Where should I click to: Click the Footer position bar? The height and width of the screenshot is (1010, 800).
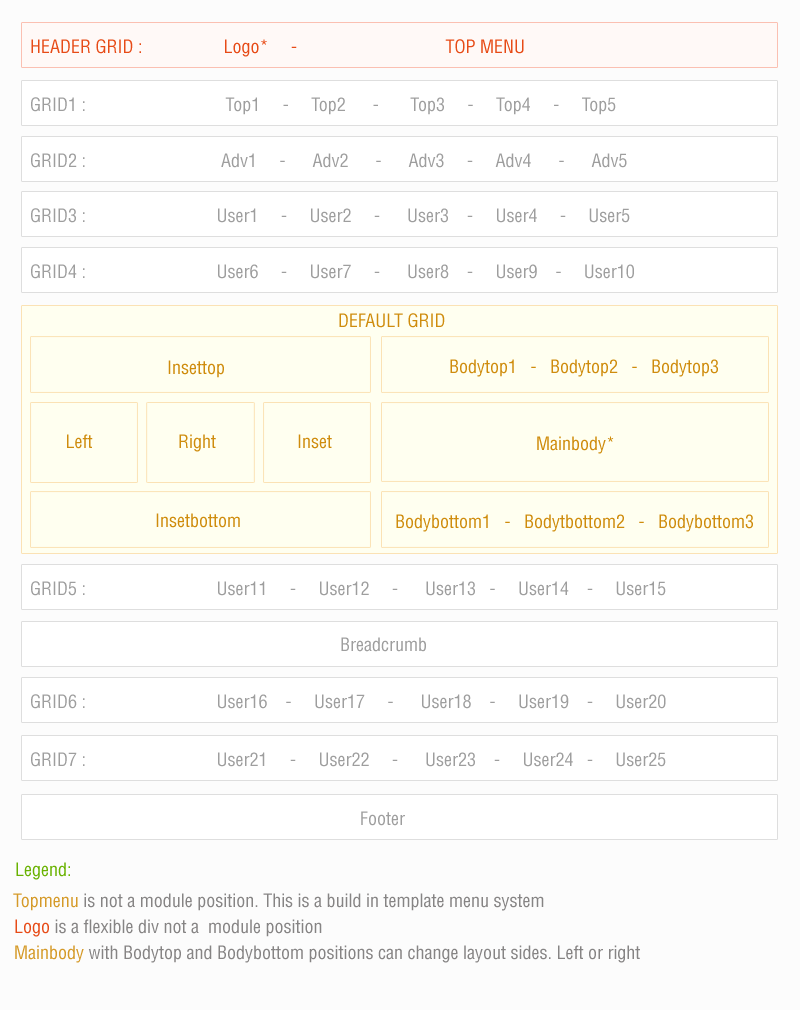coord(399,818)
